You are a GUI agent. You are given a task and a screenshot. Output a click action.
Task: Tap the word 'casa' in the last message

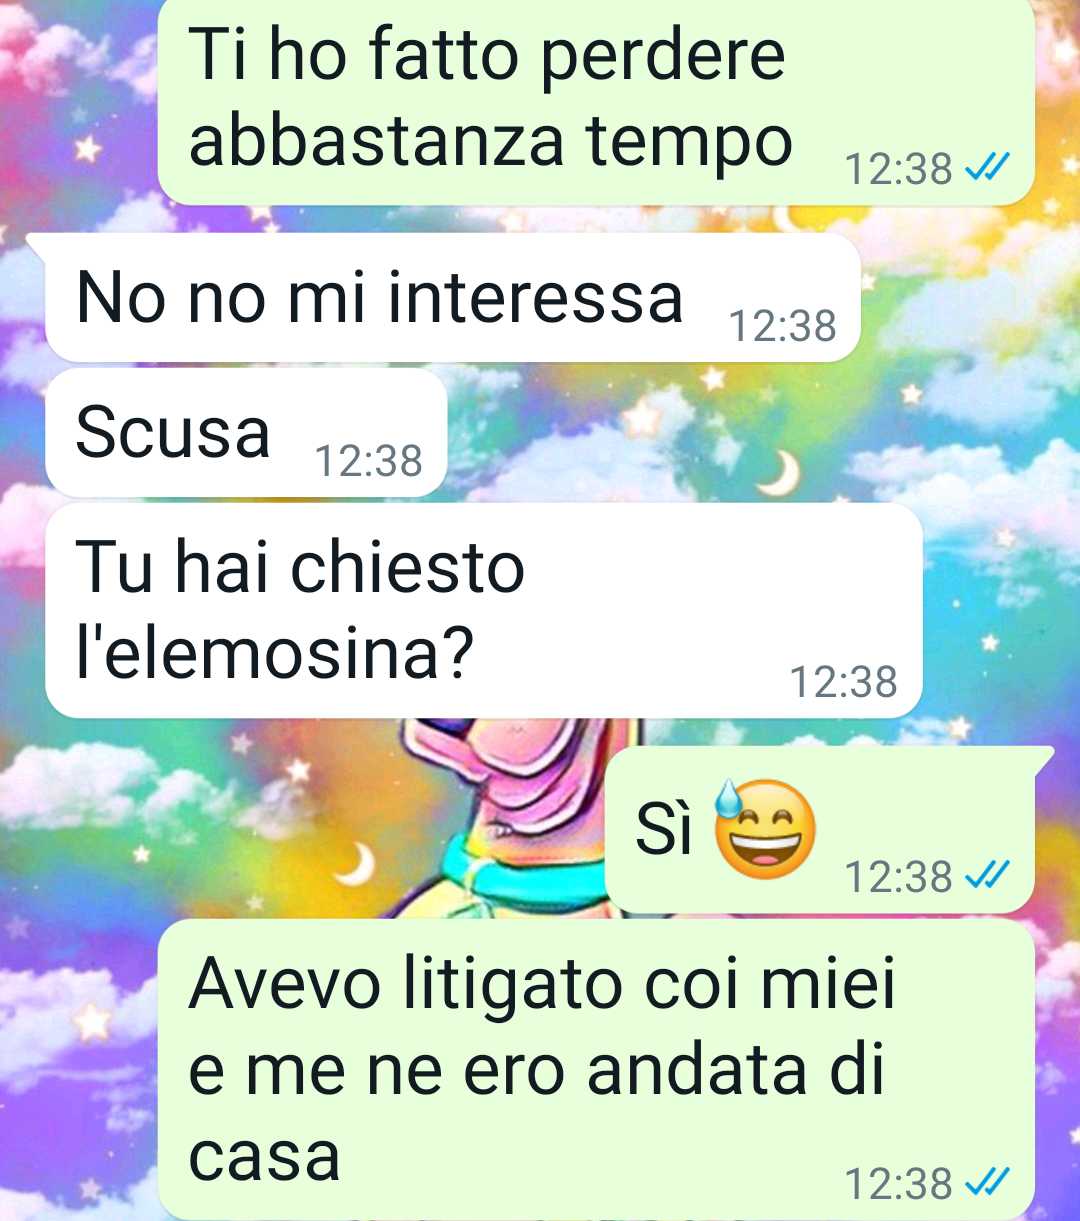click(264, 1156)
